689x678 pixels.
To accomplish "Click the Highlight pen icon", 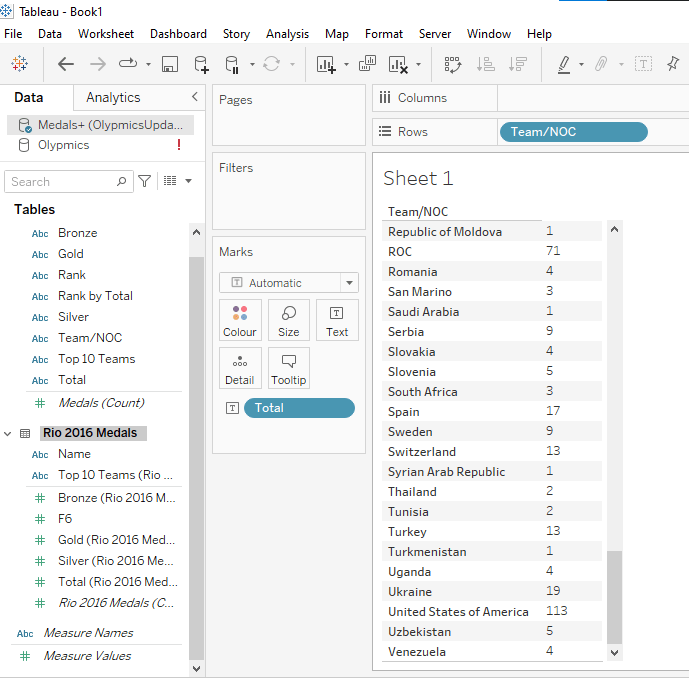I will point(564,64).
